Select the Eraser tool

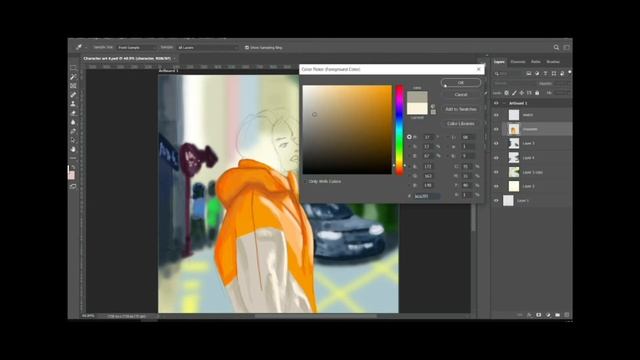tap(73, 113)
